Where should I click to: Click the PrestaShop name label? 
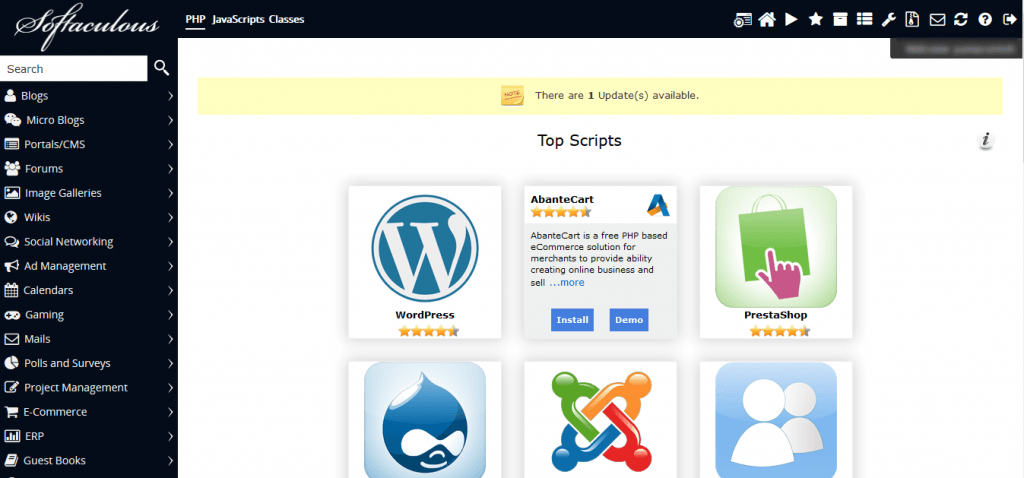[x=776, y=315]
